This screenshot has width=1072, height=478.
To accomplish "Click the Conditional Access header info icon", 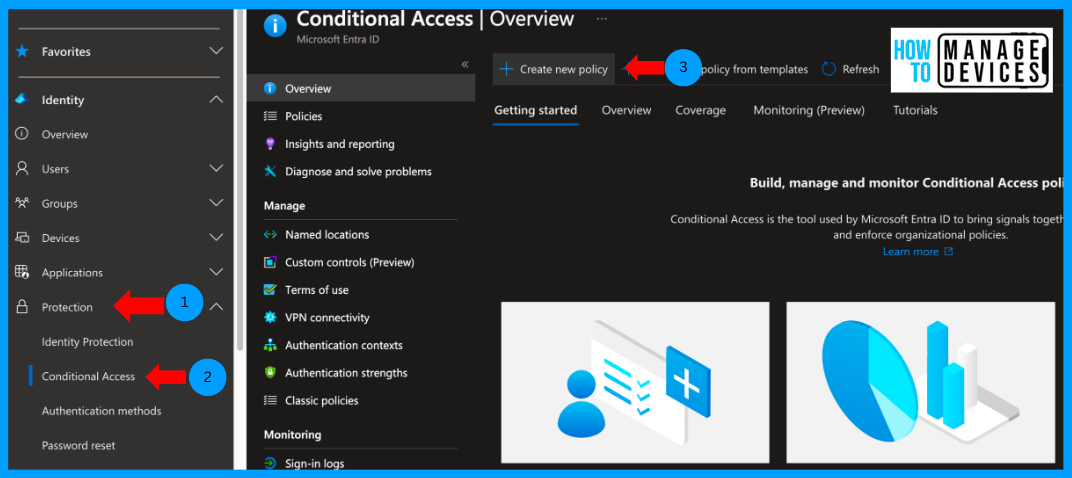I will coord(275,25).
